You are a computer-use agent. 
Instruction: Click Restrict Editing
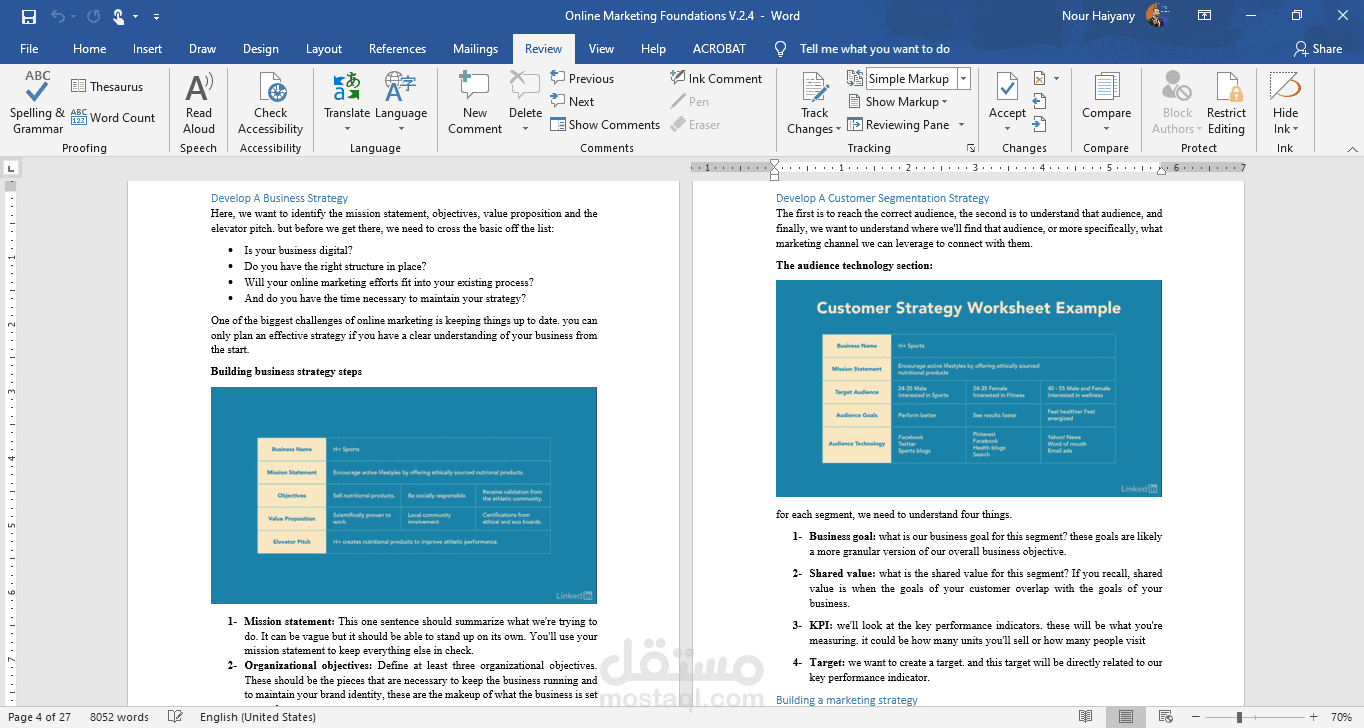pos(1226,103)
